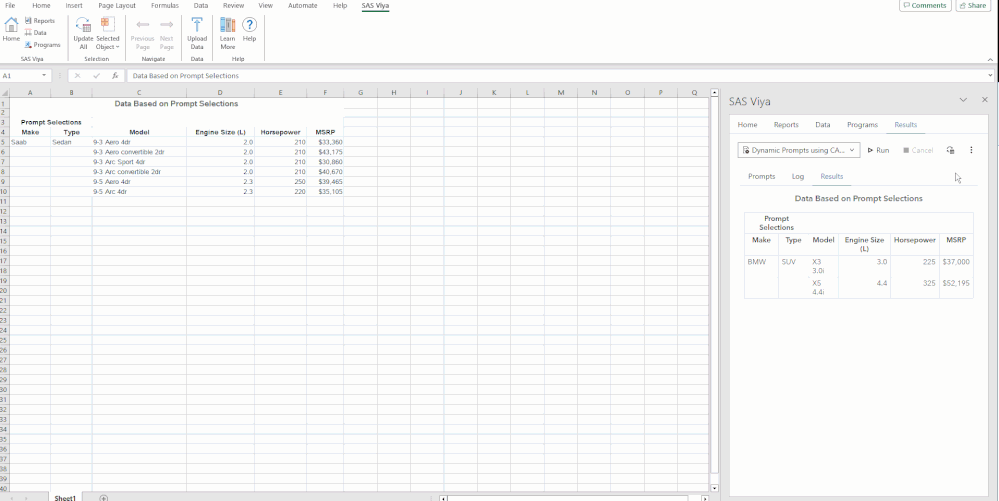
Task: Click the Share button
Action: pyautogui.click(x=972, y=5)
